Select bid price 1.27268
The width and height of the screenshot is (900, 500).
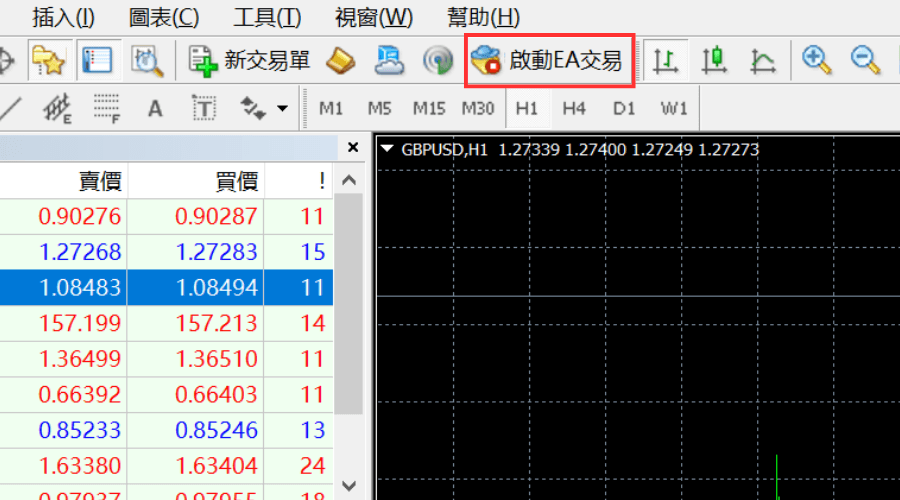79,252
